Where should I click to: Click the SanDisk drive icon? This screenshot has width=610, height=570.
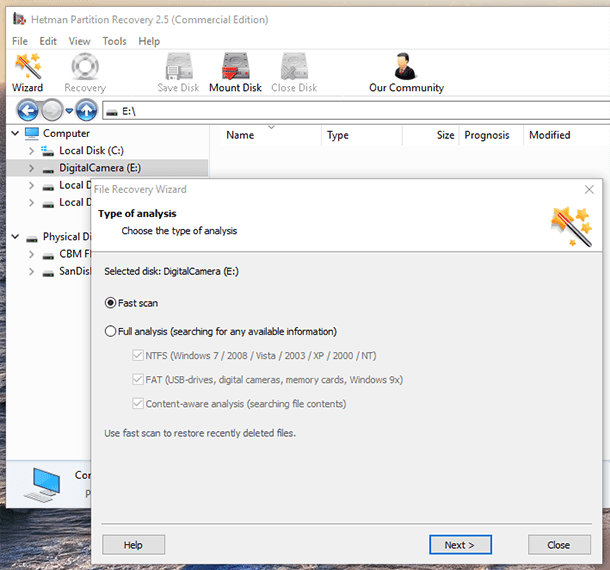tap(48, 273)
